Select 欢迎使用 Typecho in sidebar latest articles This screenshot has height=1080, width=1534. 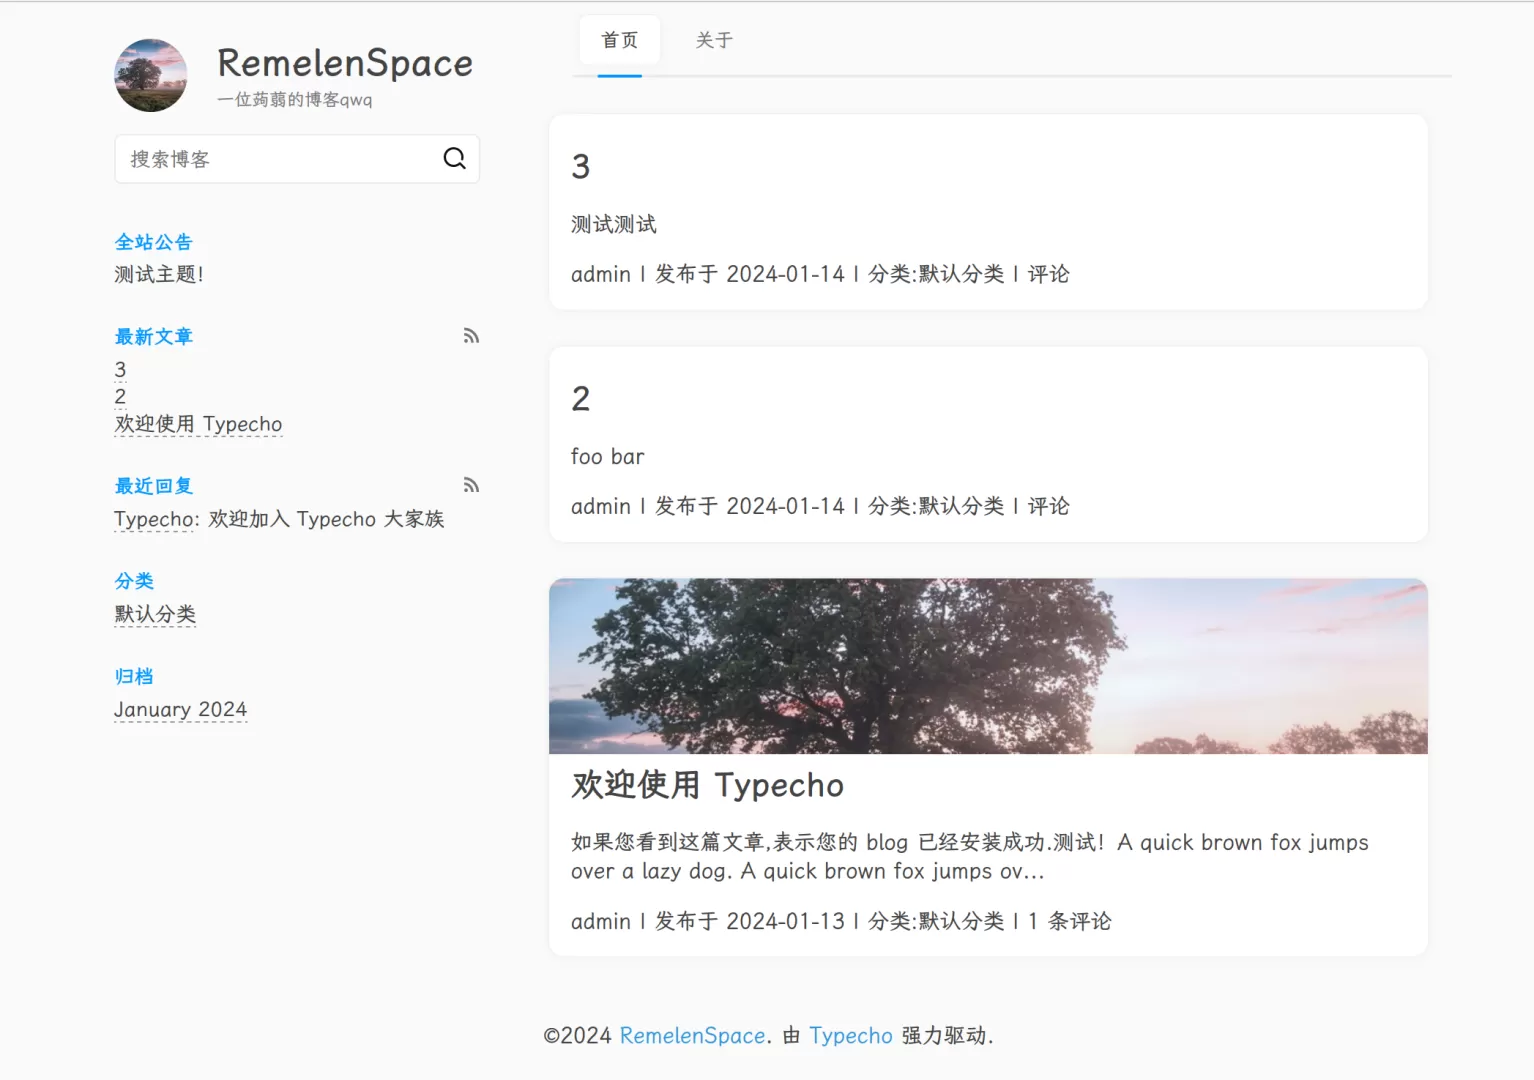pos(198,424)
